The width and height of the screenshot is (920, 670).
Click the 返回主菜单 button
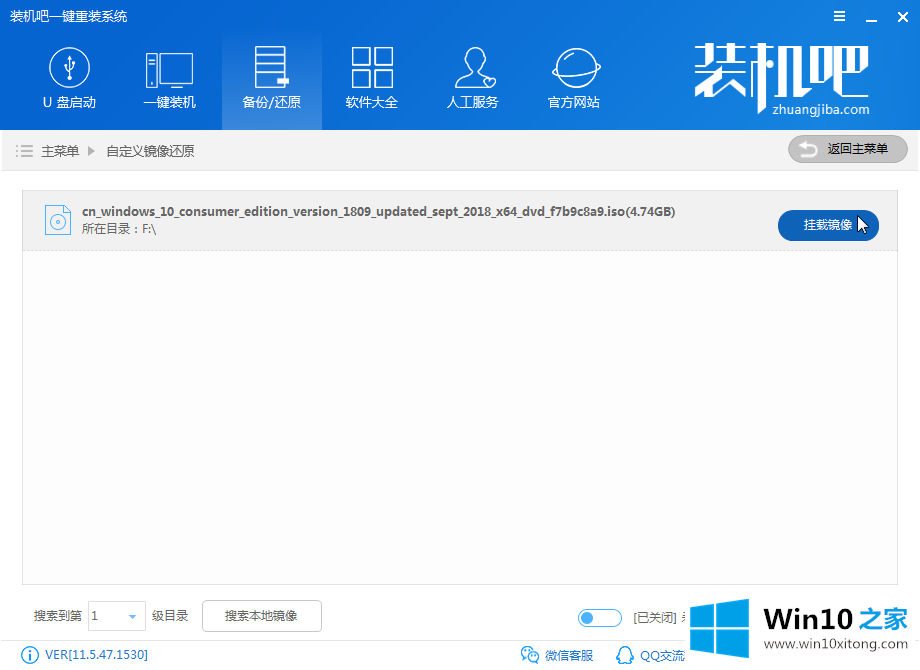847,149
